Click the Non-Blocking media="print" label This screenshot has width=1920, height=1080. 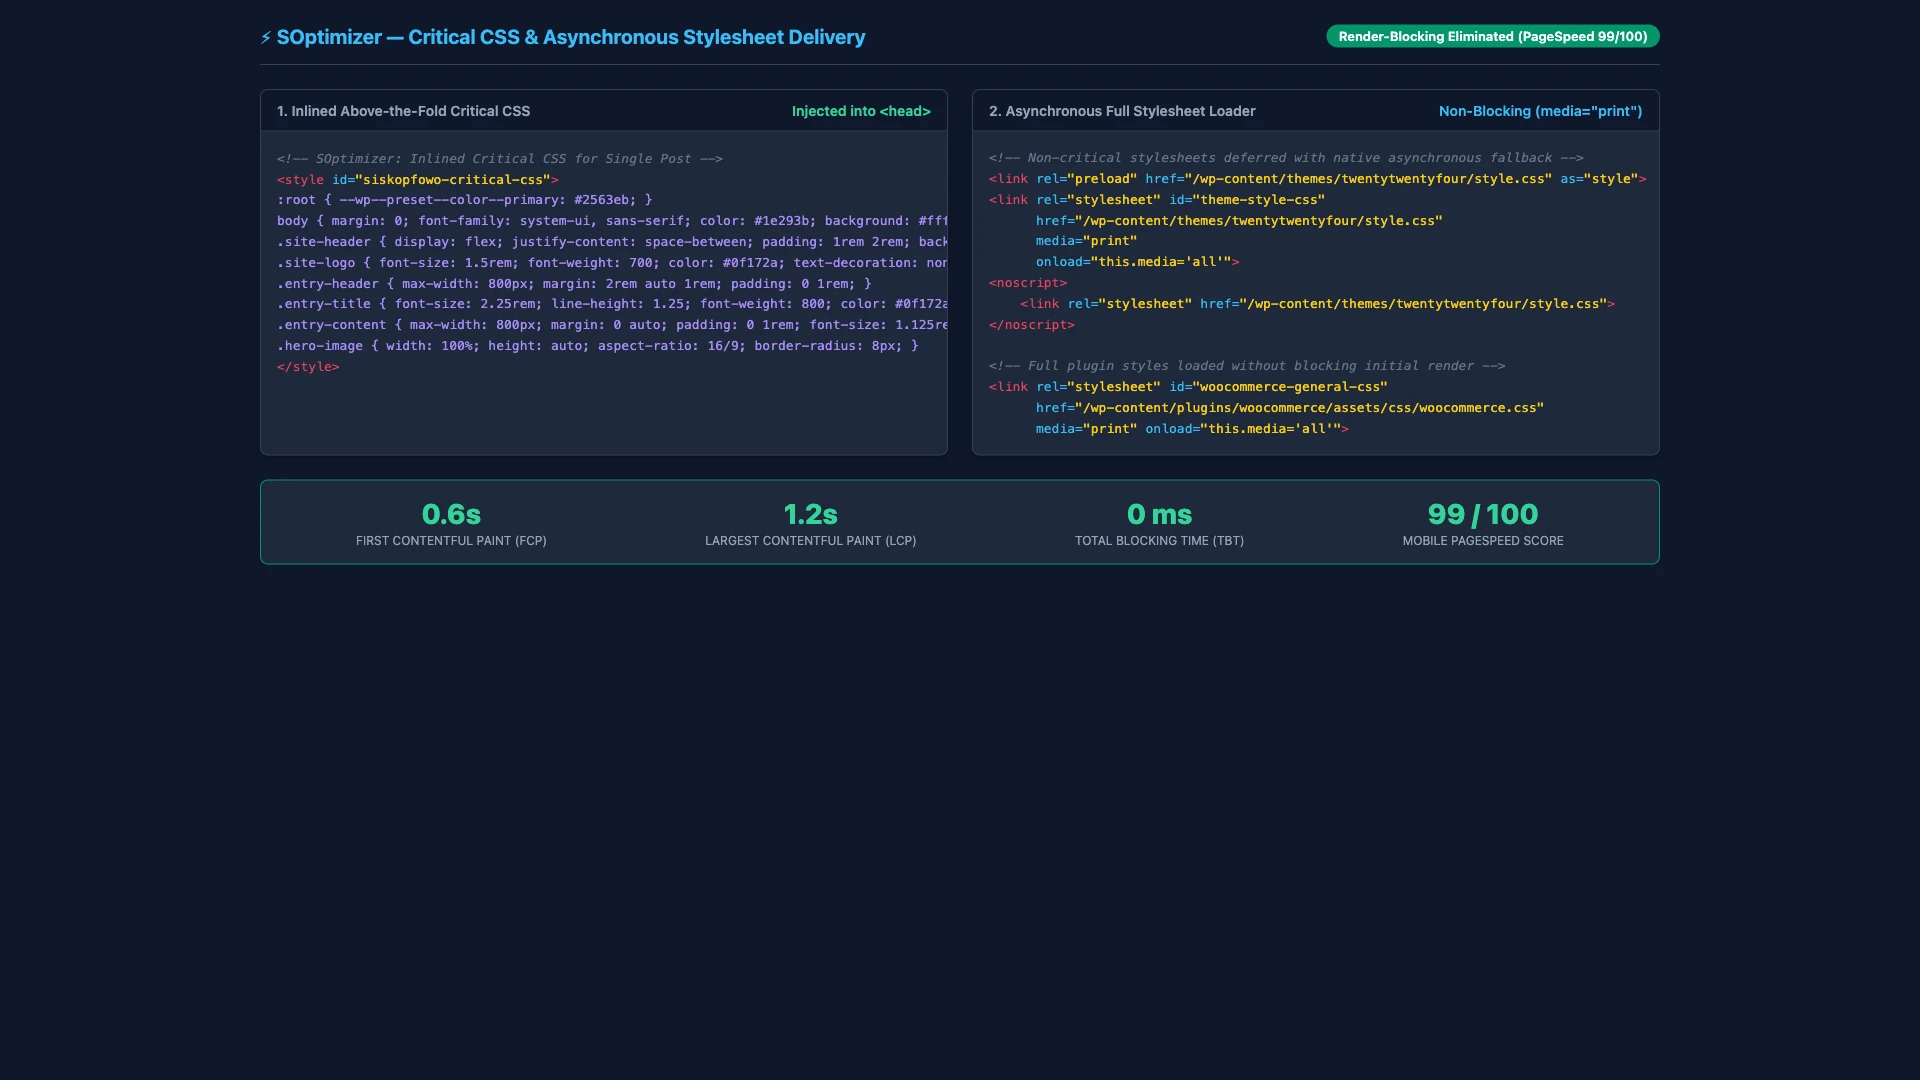point(1540,111)
